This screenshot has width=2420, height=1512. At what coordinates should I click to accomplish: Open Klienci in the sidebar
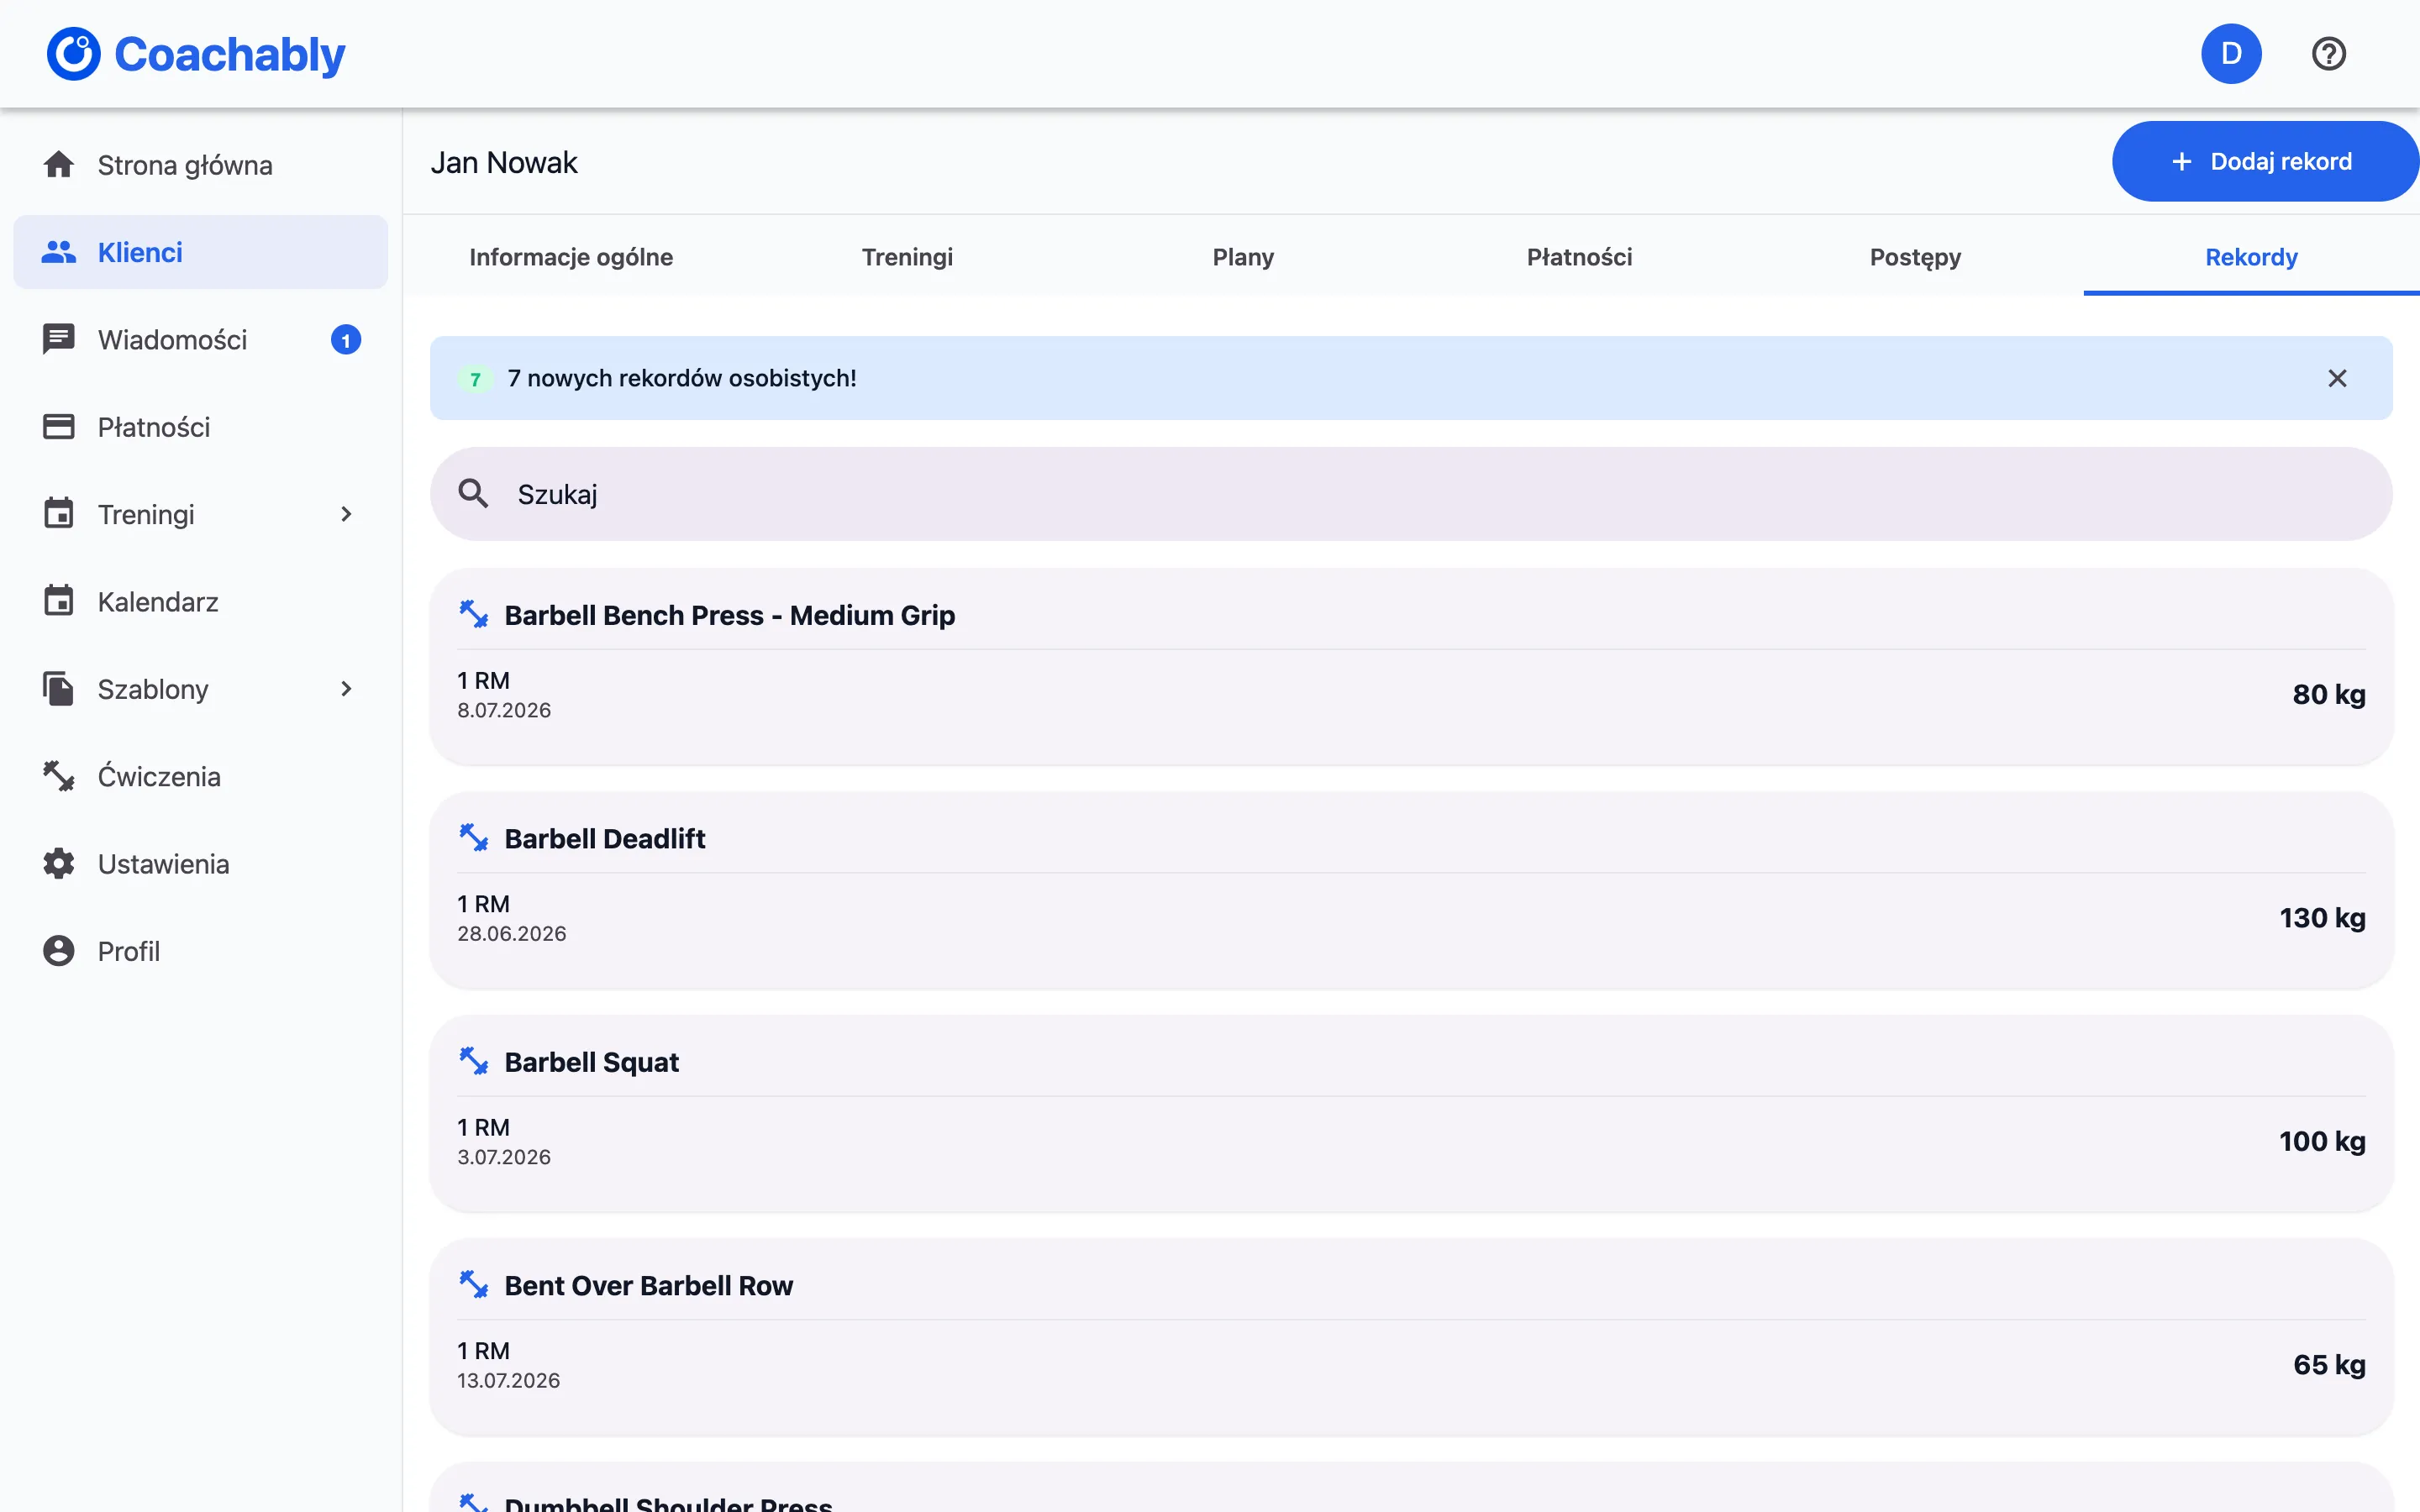point(200,252)
